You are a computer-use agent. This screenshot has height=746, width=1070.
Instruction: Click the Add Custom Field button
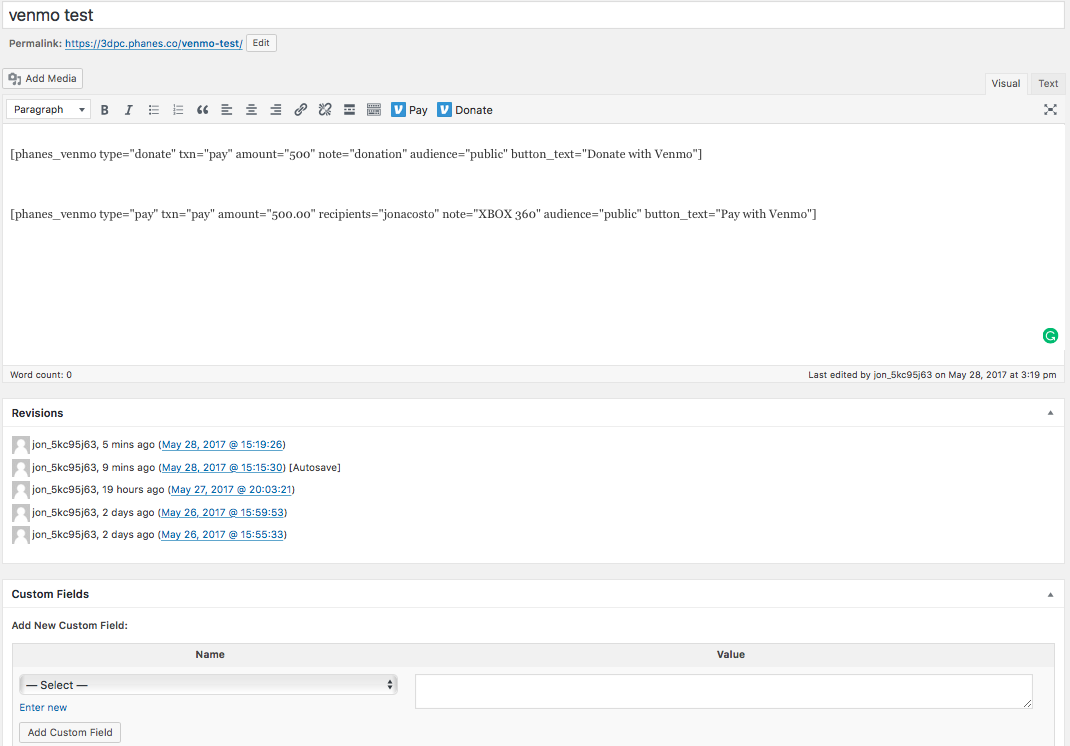(70, 732)
